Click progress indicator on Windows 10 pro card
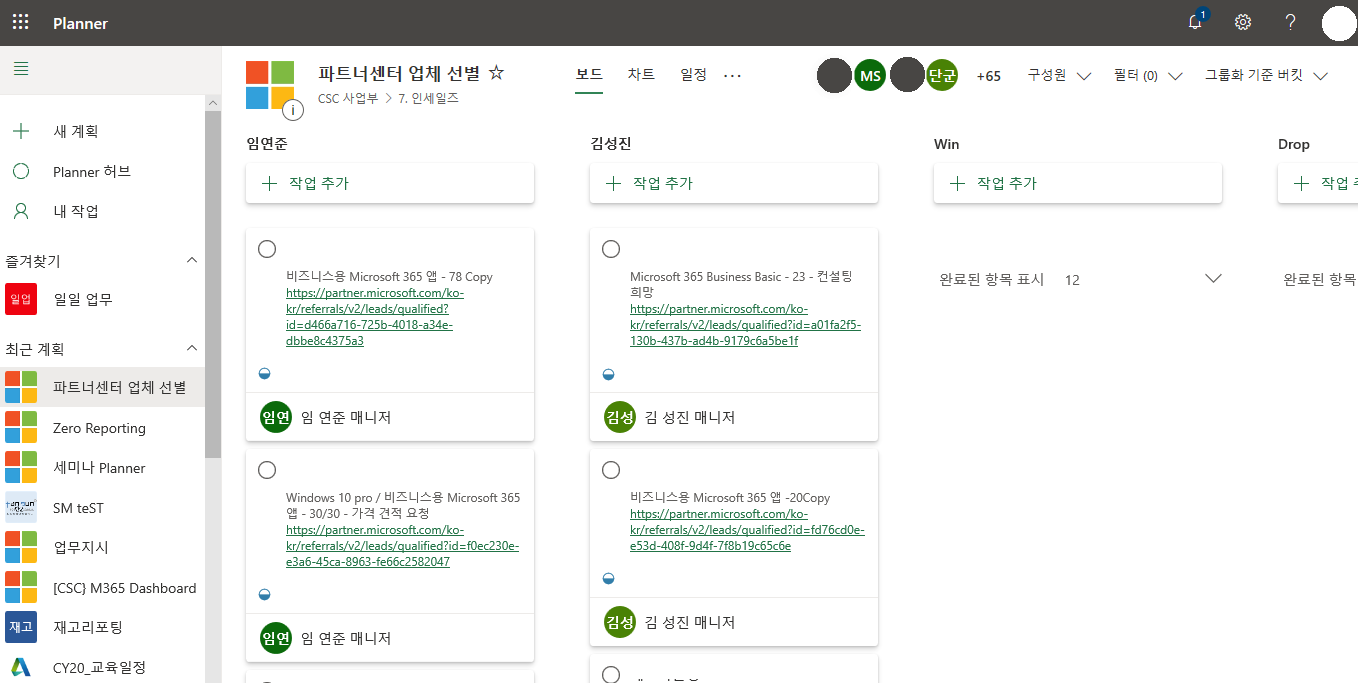This screenshot has height=683, width=1358. [265, 595]
